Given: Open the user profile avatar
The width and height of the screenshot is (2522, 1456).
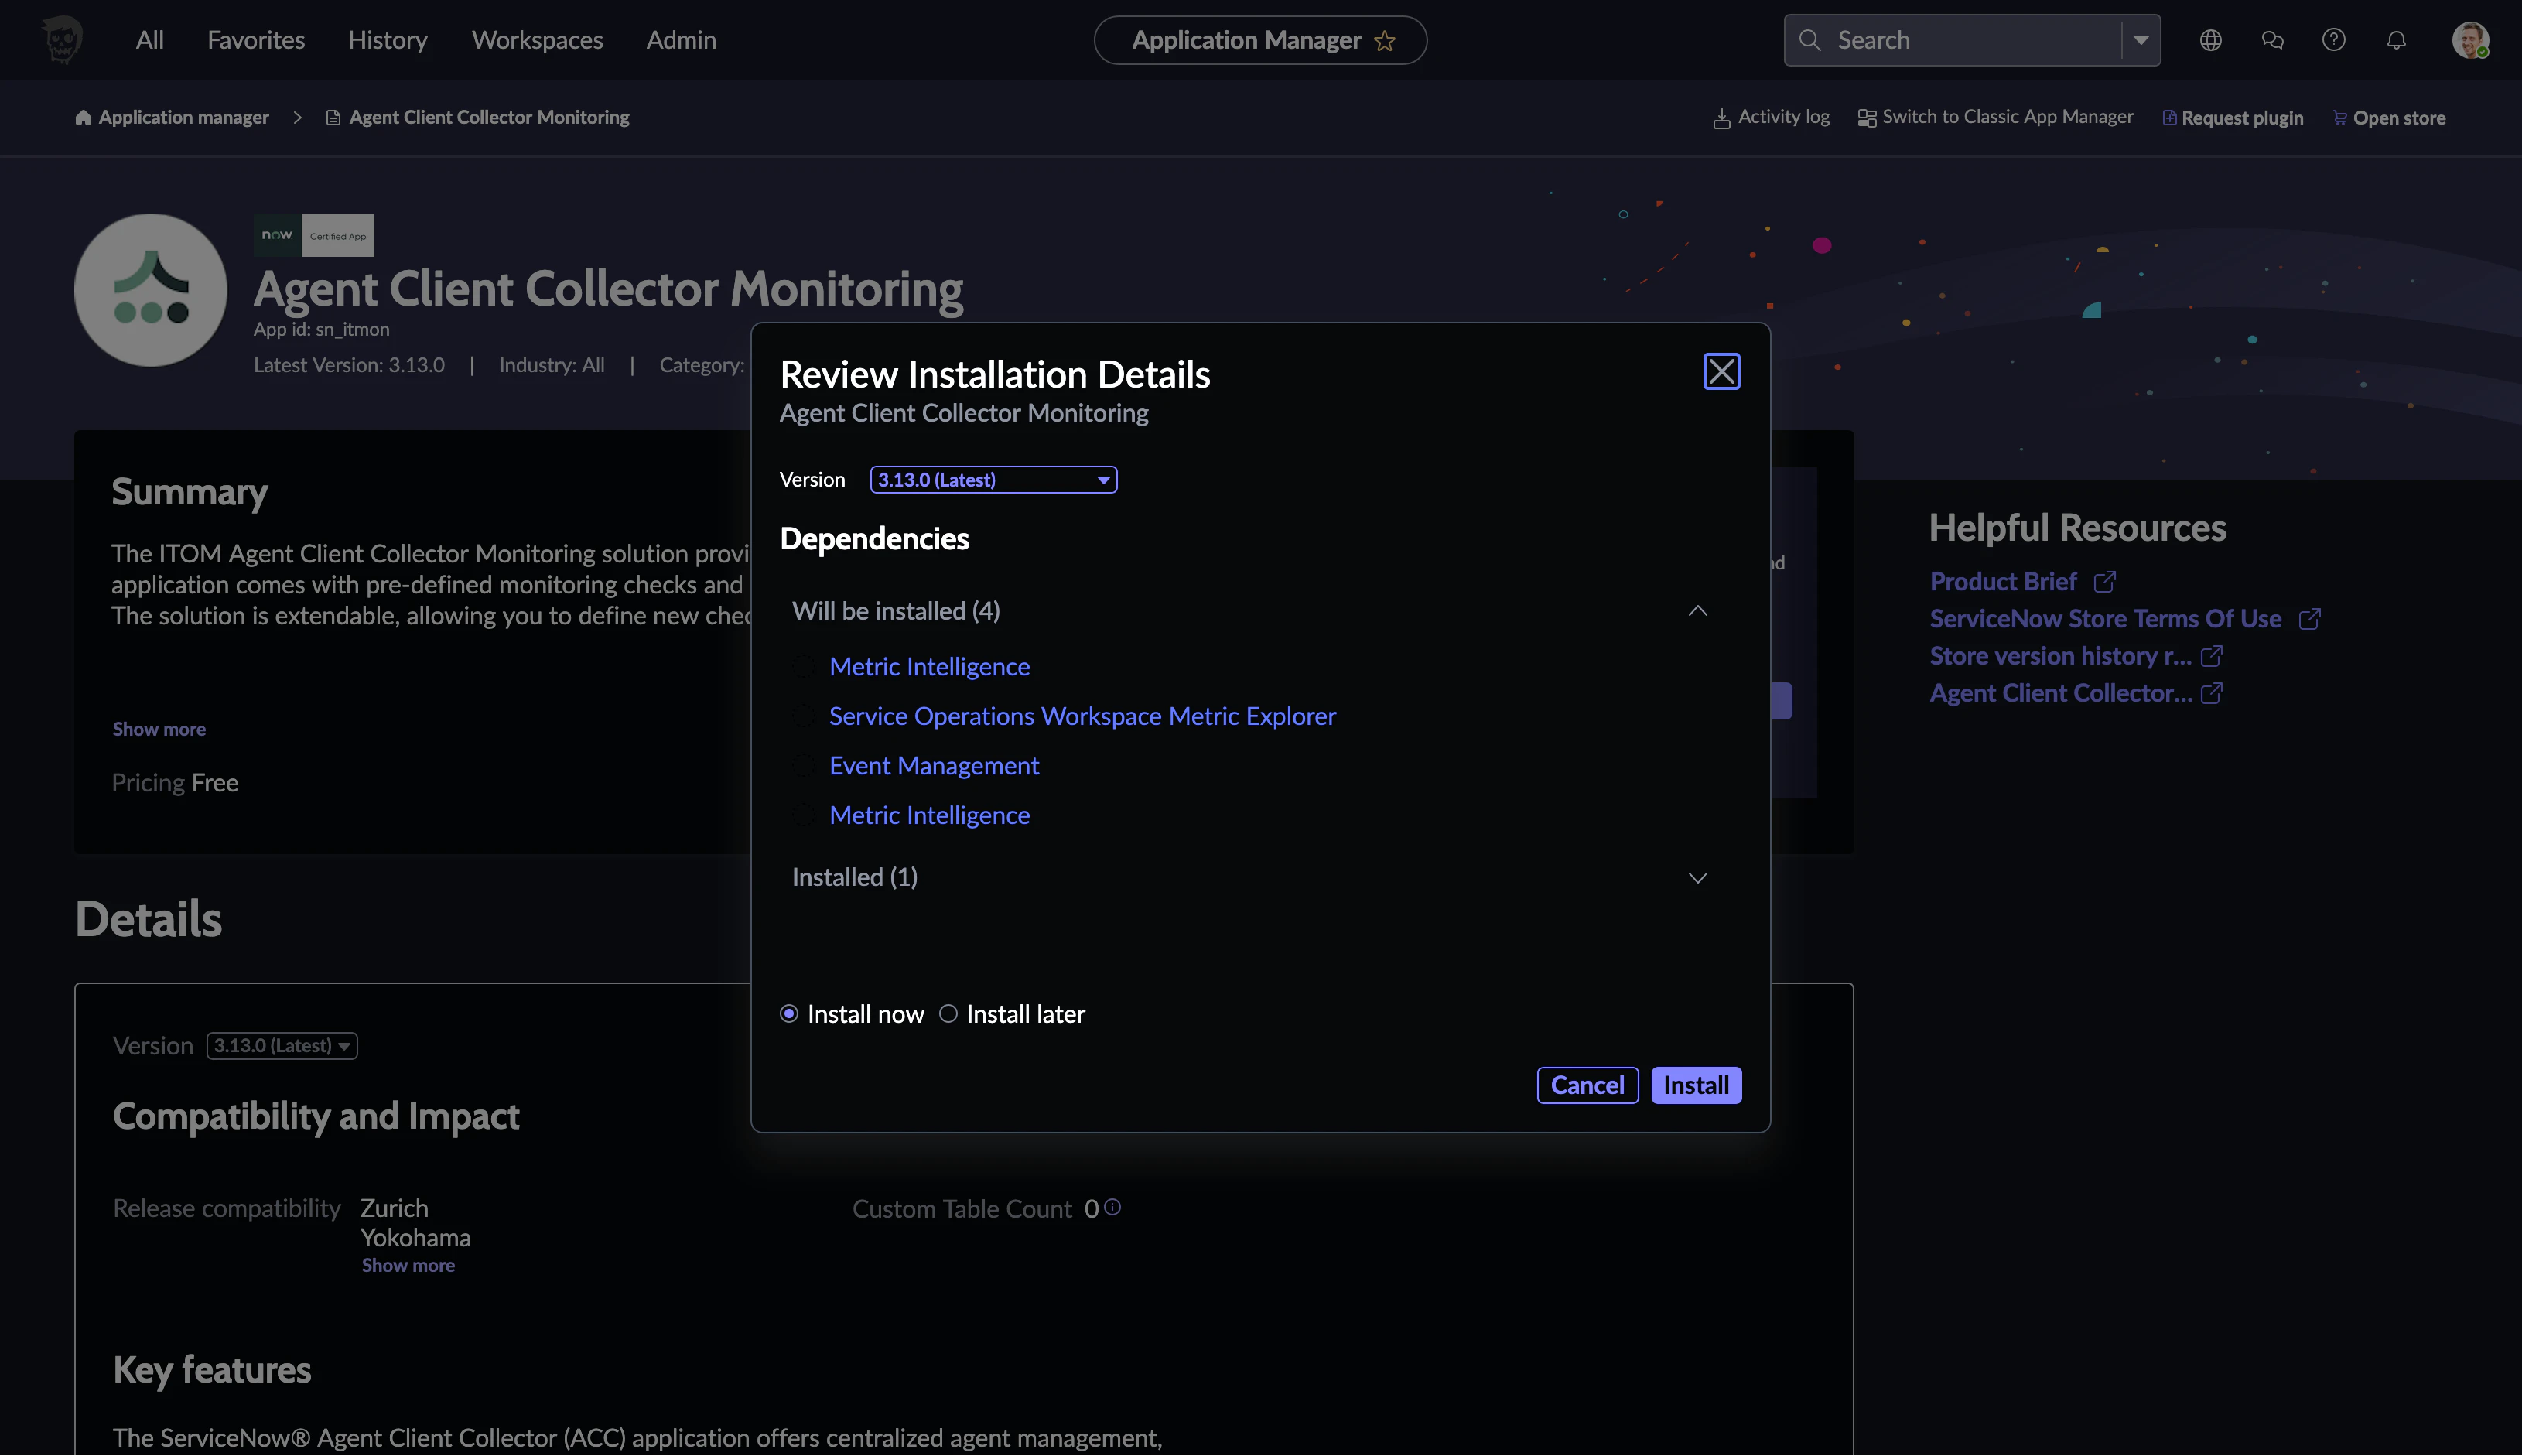Looking at the screenshot, I should pyautogui.click(x=2470, y=40).
